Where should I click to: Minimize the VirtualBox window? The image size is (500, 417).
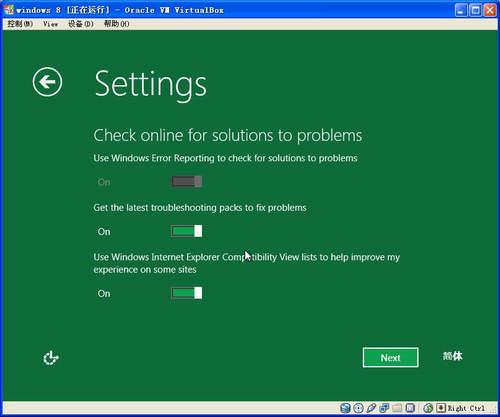(461, 10)
